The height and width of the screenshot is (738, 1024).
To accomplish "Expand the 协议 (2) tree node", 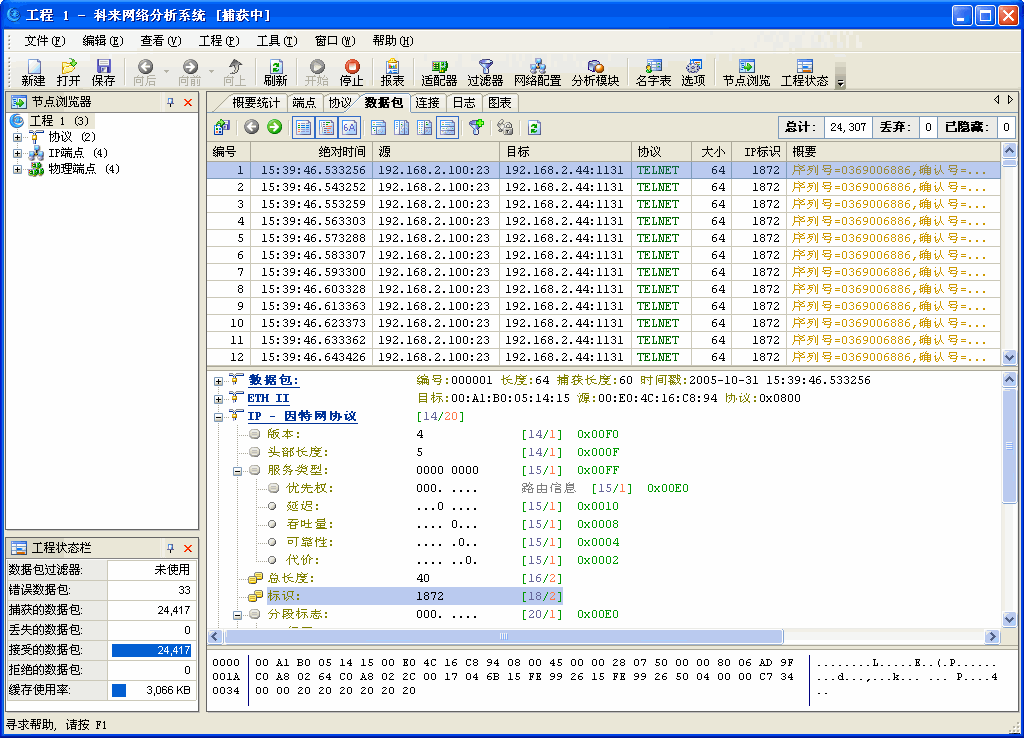I will click(x=17, y=137).
